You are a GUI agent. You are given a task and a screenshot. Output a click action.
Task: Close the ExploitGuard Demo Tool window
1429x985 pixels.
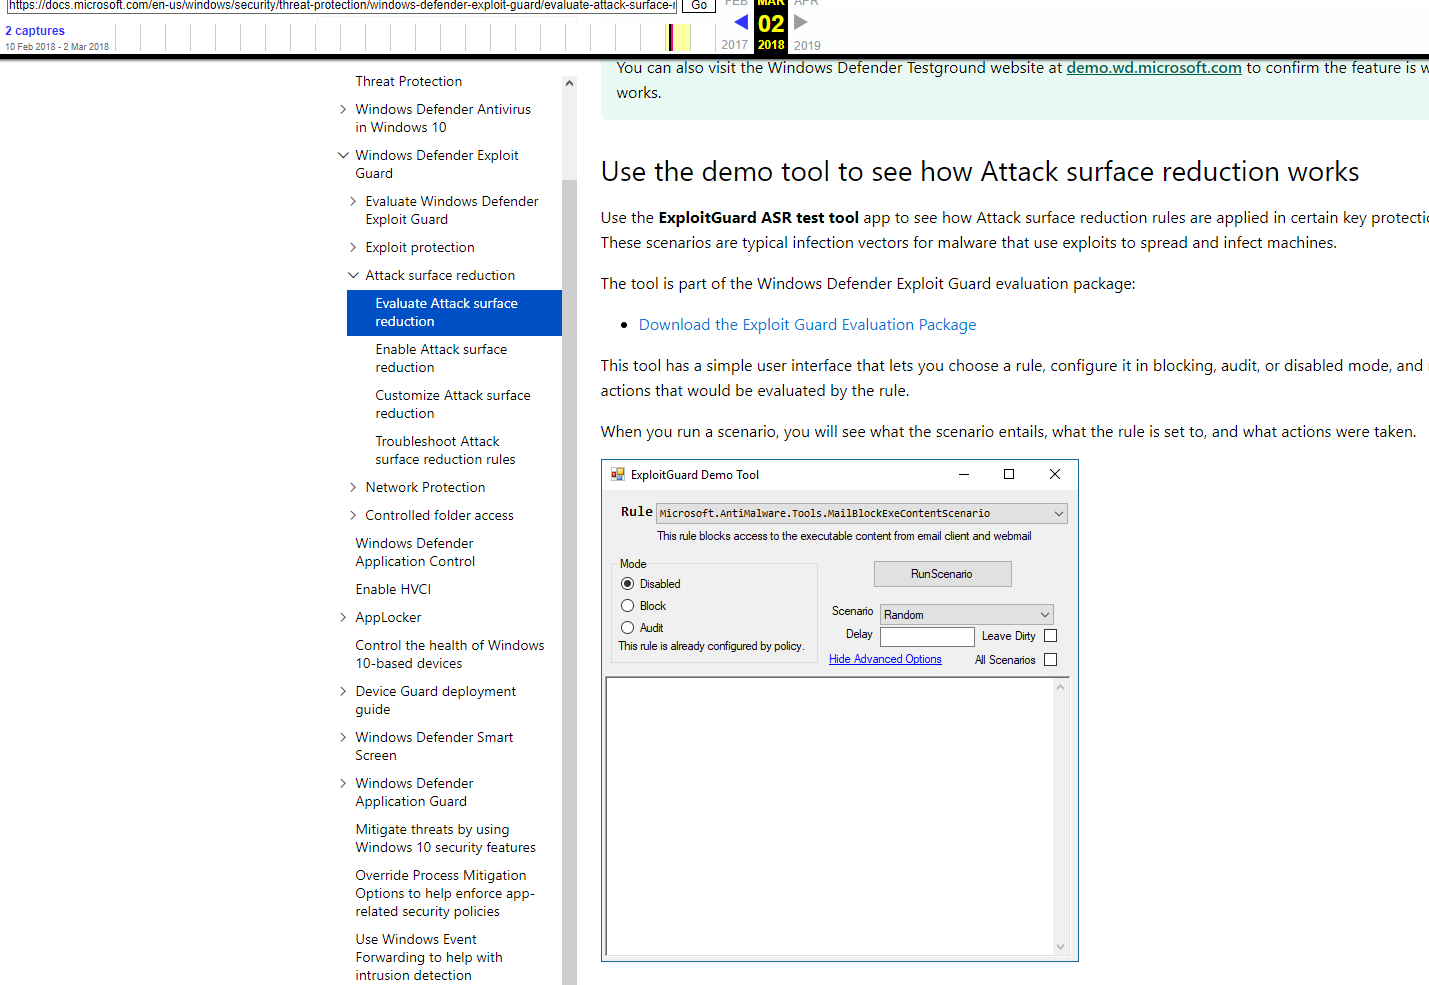[1055, 474]
